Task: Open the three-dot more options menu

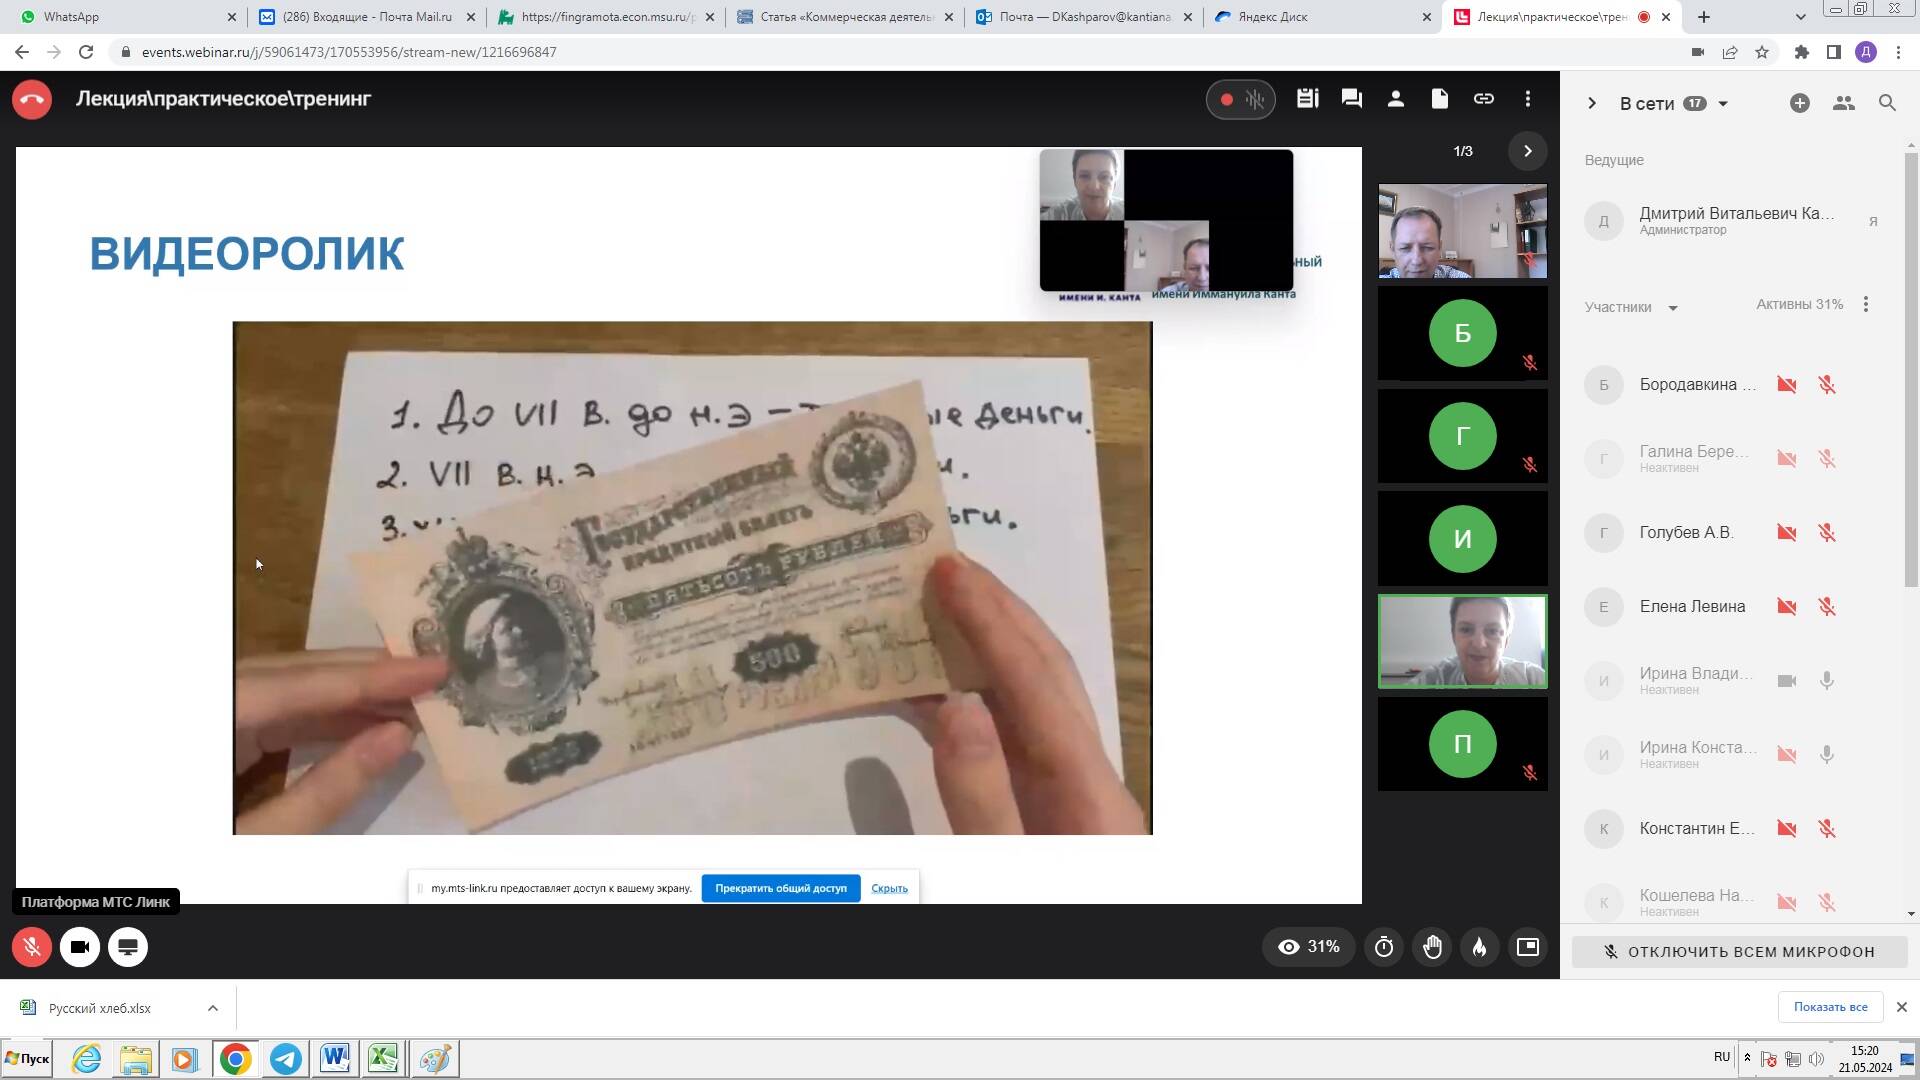Action: [1528, 99]
